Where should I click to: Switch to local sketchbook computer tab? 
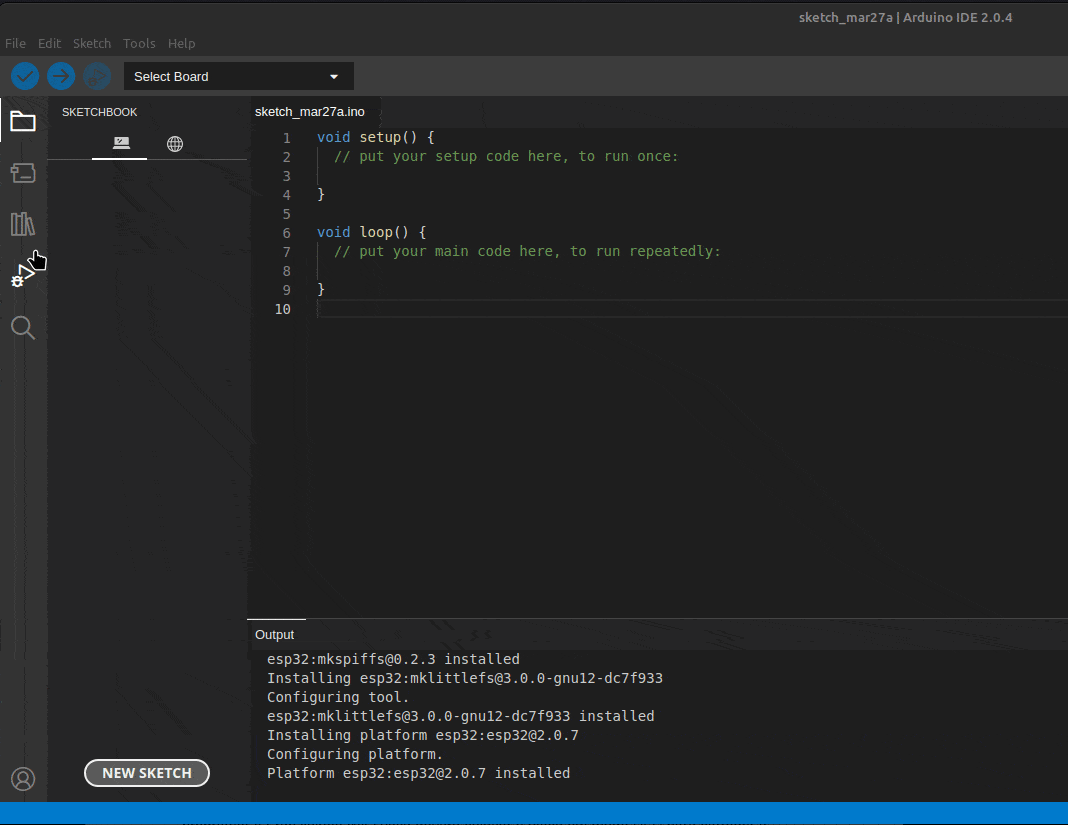coord(121,143)
